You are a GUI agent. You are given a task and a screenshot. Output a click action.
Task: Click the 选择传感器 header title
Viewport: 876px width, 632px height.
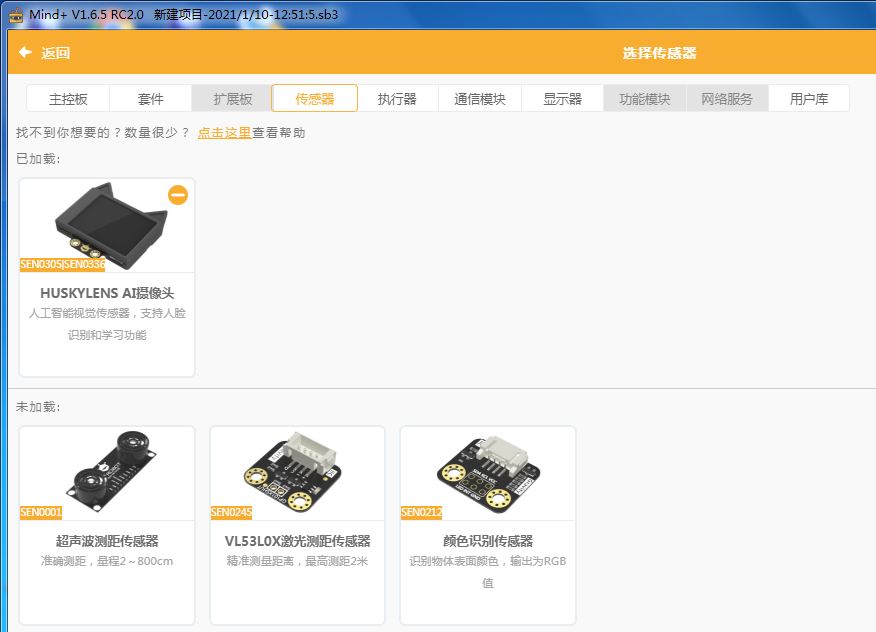pos(659,53)
